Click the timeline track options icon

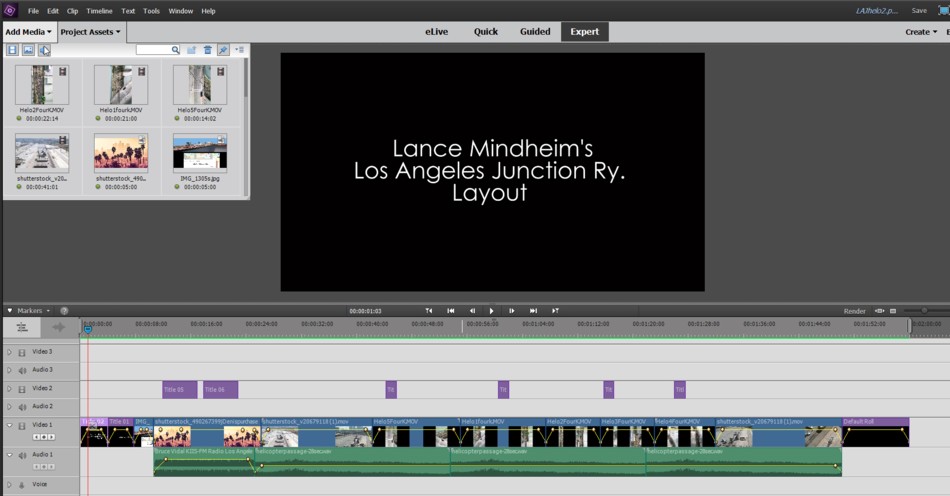[22, 327]
